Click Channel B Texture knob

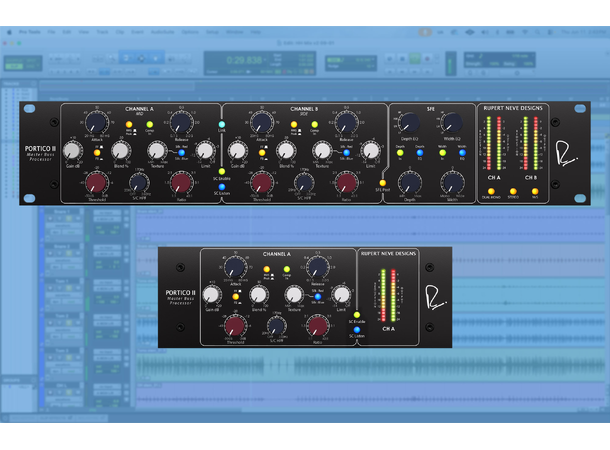point(322,151)
